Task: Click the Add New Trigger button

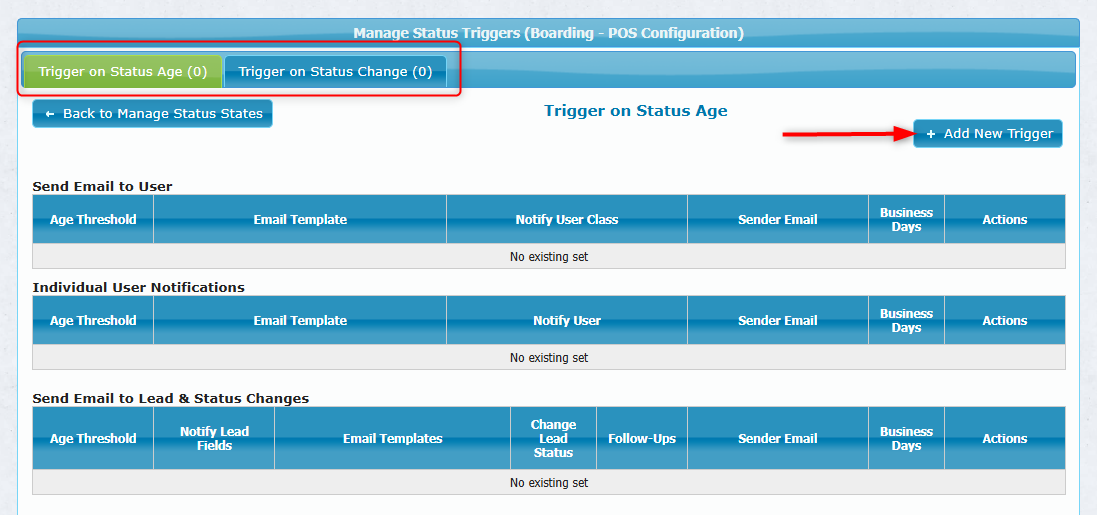Action: [x=988, y=134]
